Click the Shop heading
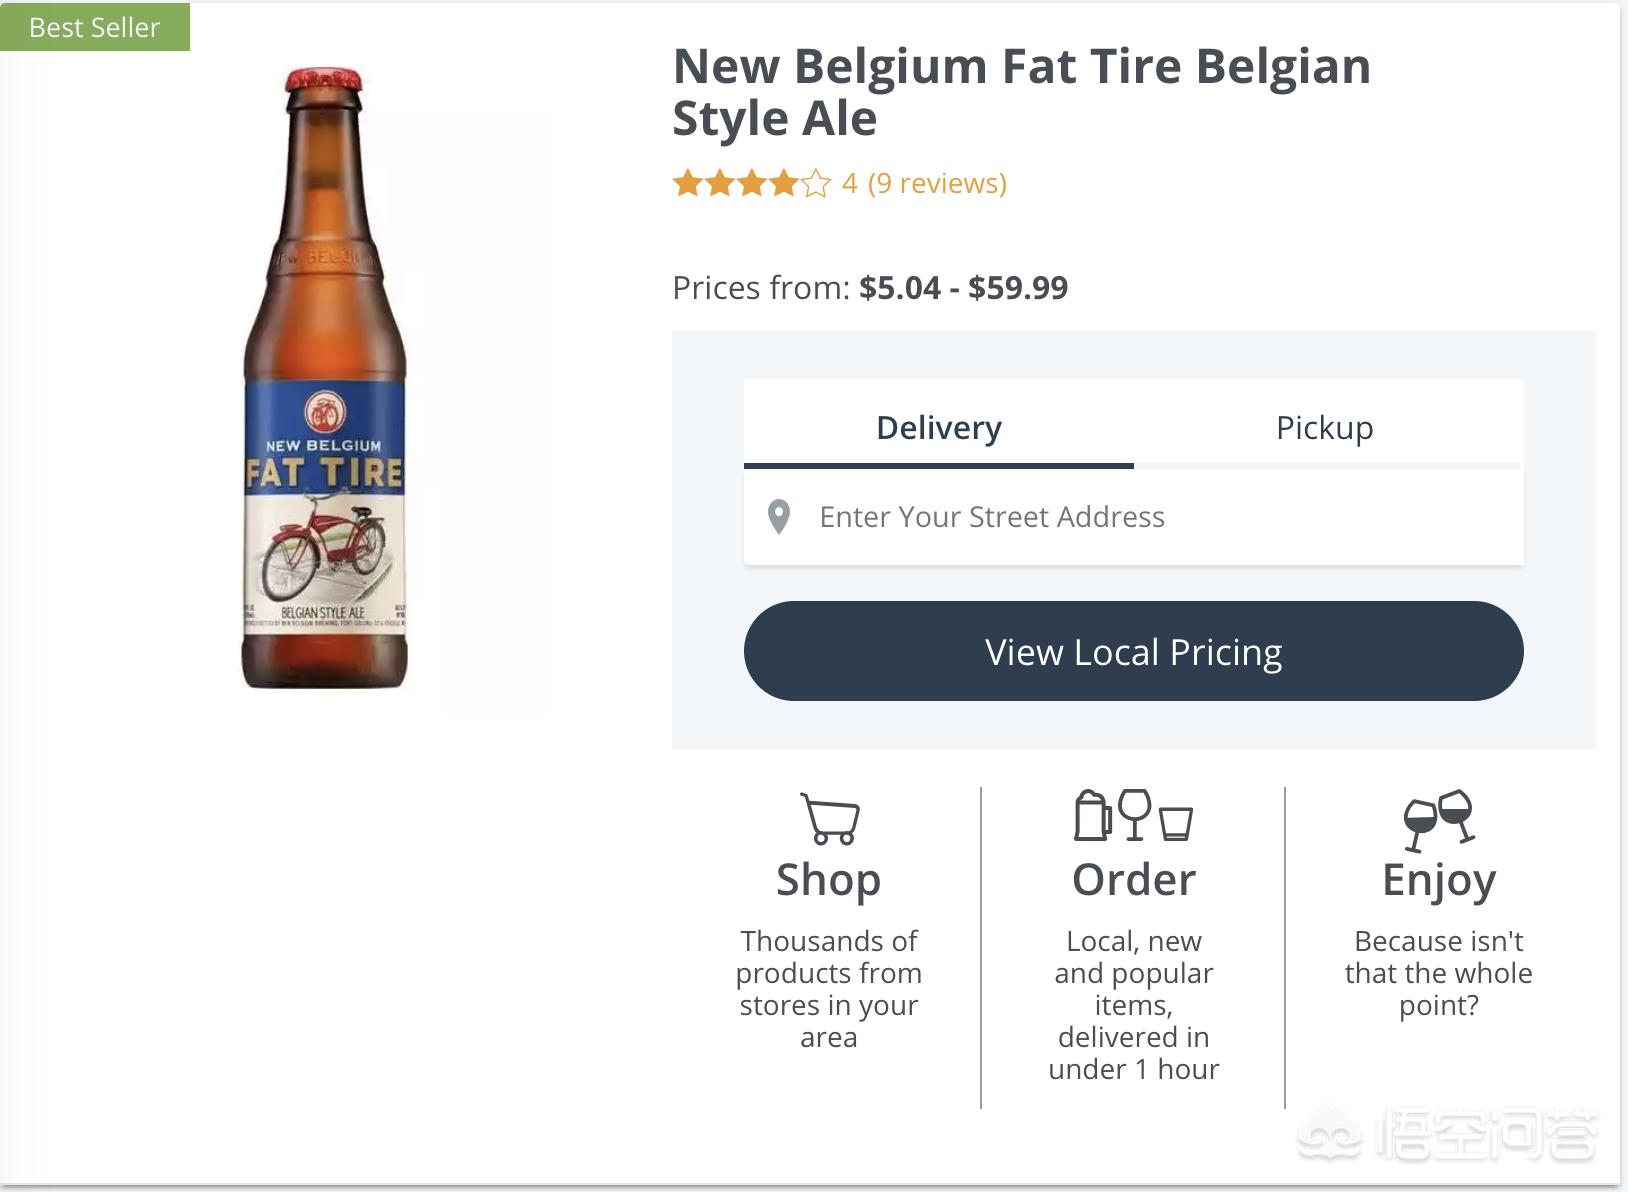The width and height of the screenshot is (1628, 1192). pos(829,880)
